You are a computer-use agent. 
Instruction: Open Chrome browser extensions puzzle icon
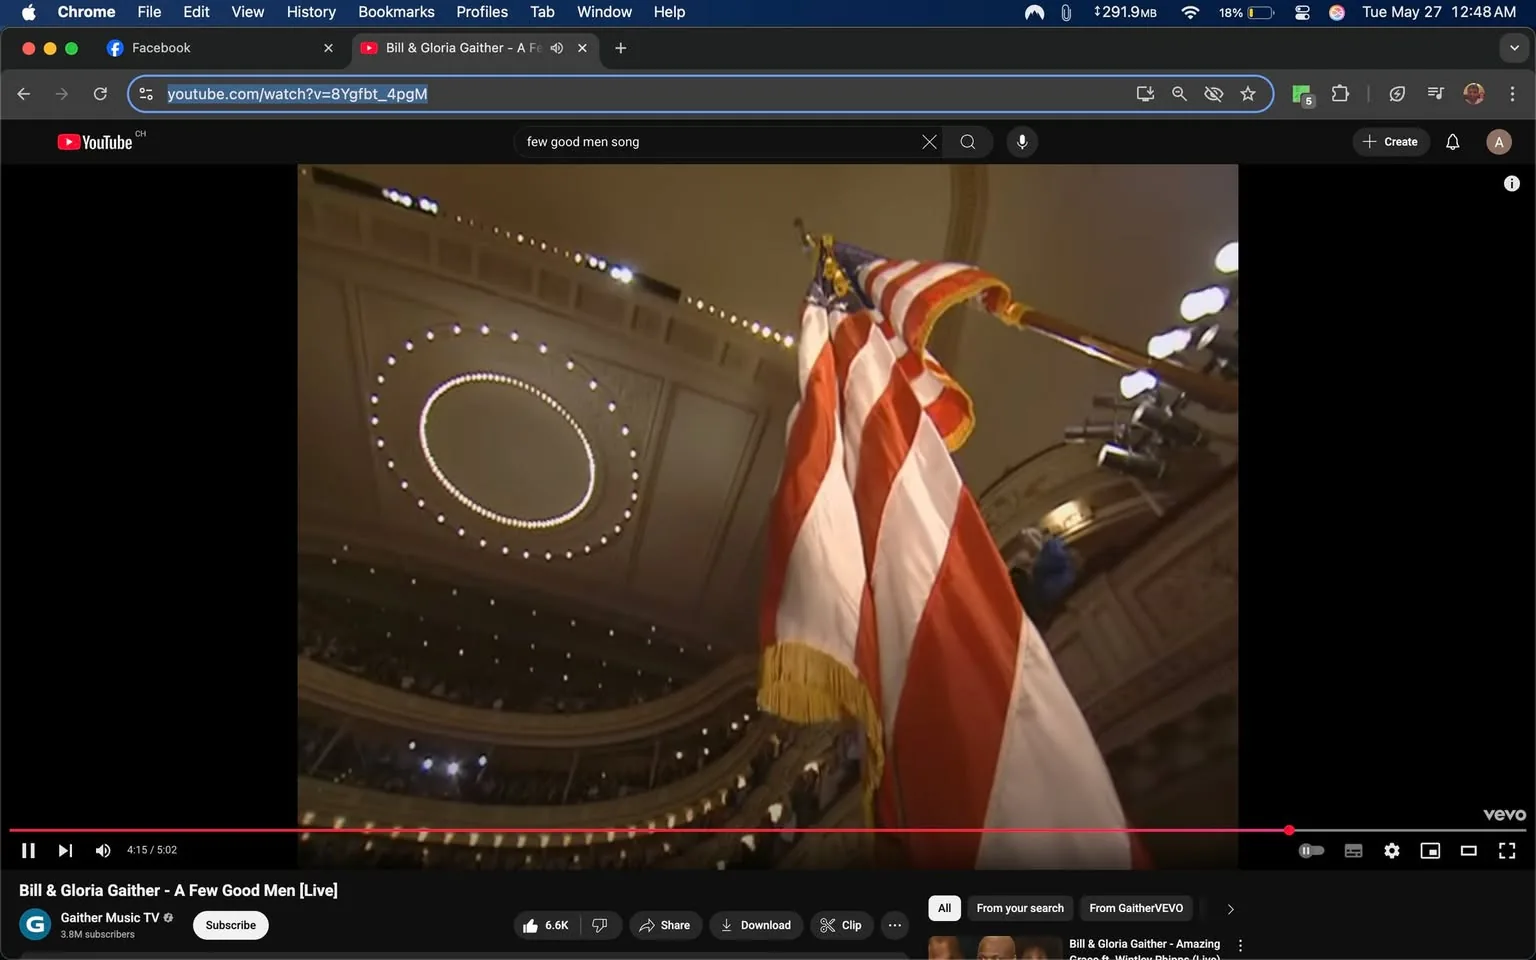(x=1340, y=93)
